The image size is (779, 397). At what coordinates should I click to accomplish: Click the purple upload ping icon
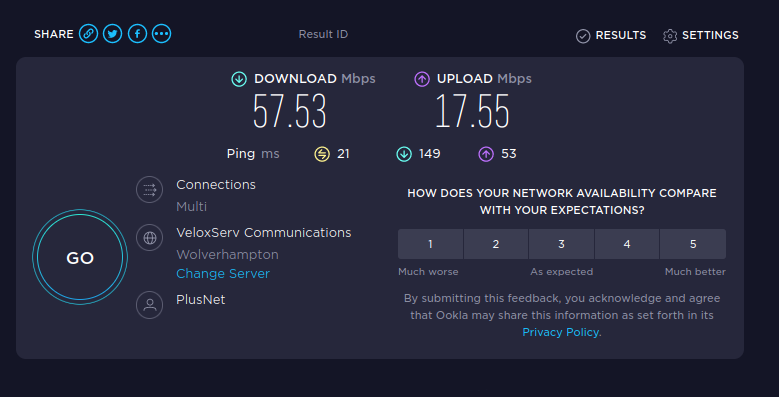(486, 154)
